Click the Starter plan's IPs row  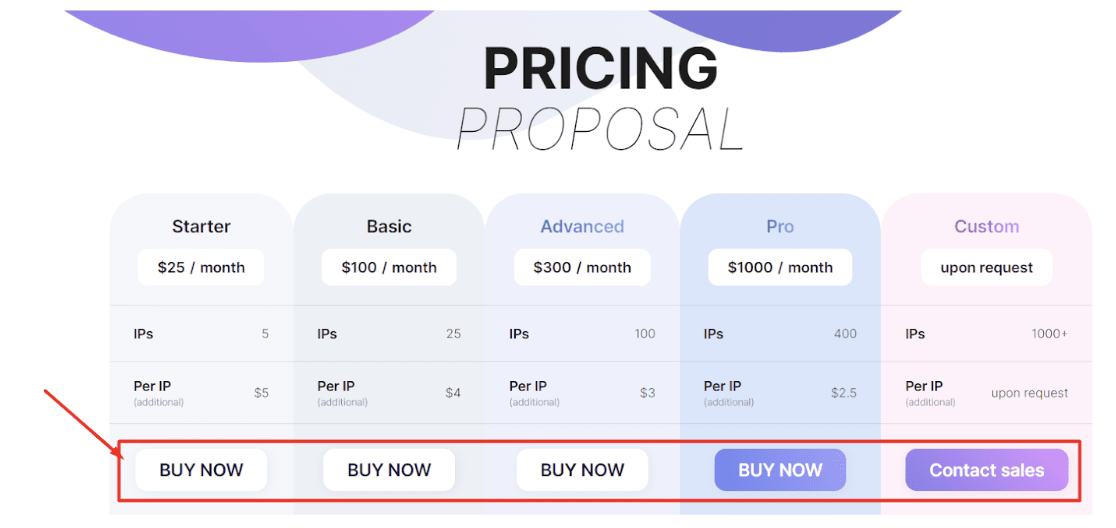pos(201,334)
